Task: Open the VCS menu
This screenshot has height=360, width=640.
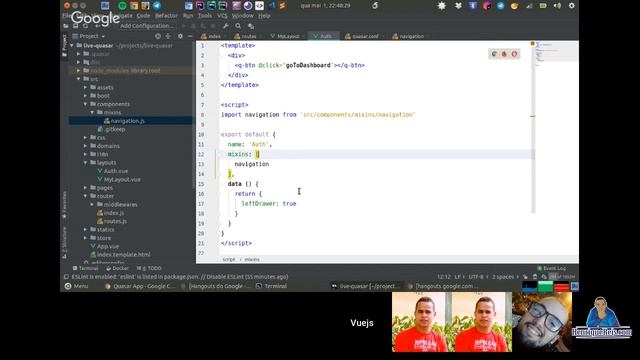Action: [222, 16]
